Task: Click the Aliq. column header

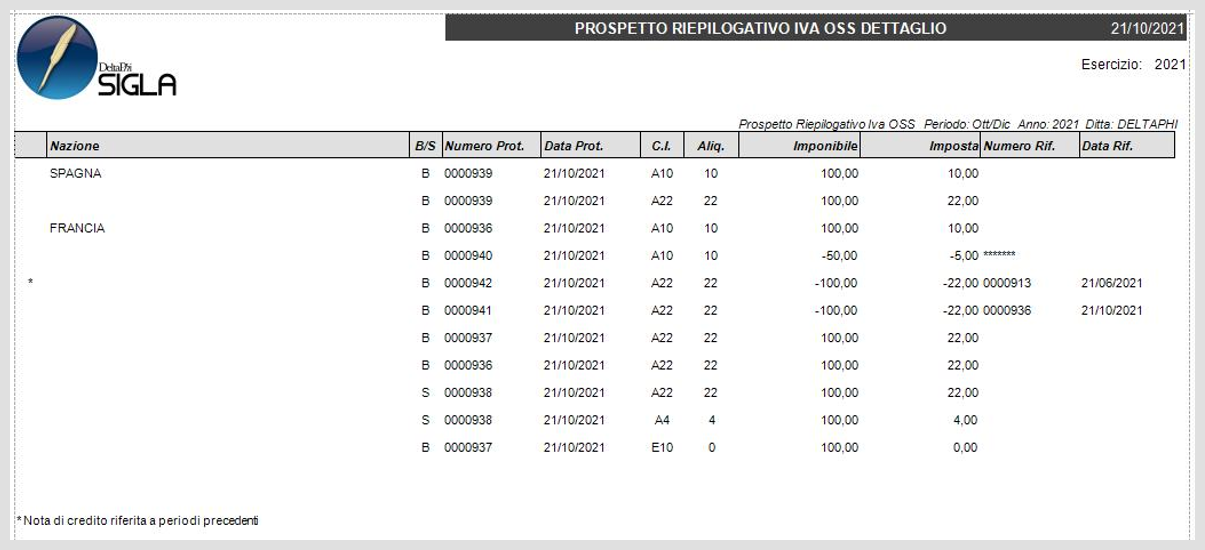Action: pos(711,146)
